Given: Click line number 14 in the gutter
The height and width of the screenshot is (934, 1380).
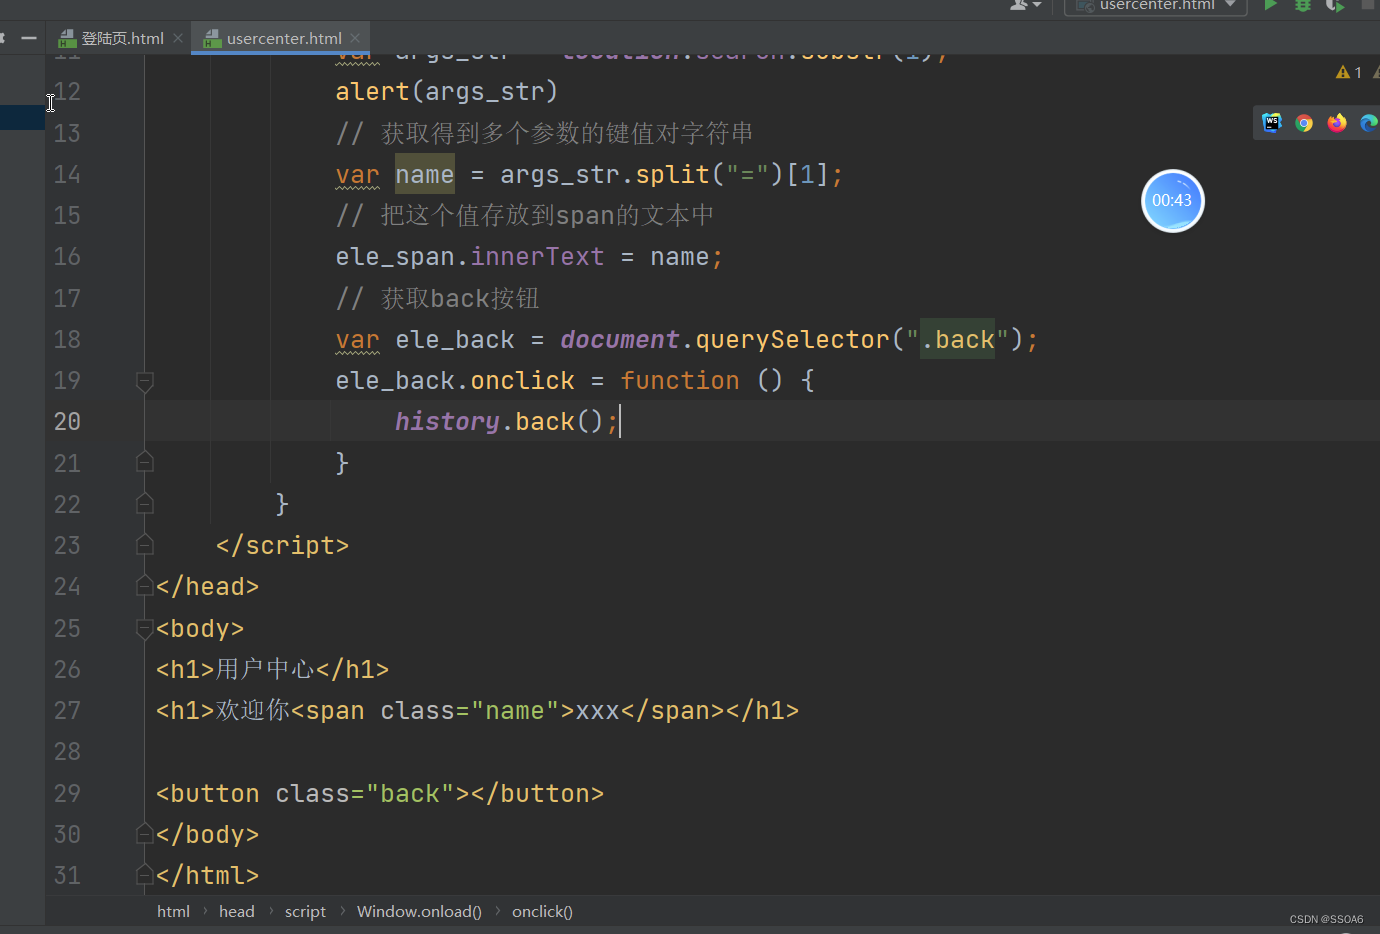Looking at the screenshot, I should [x=67, y=175].
